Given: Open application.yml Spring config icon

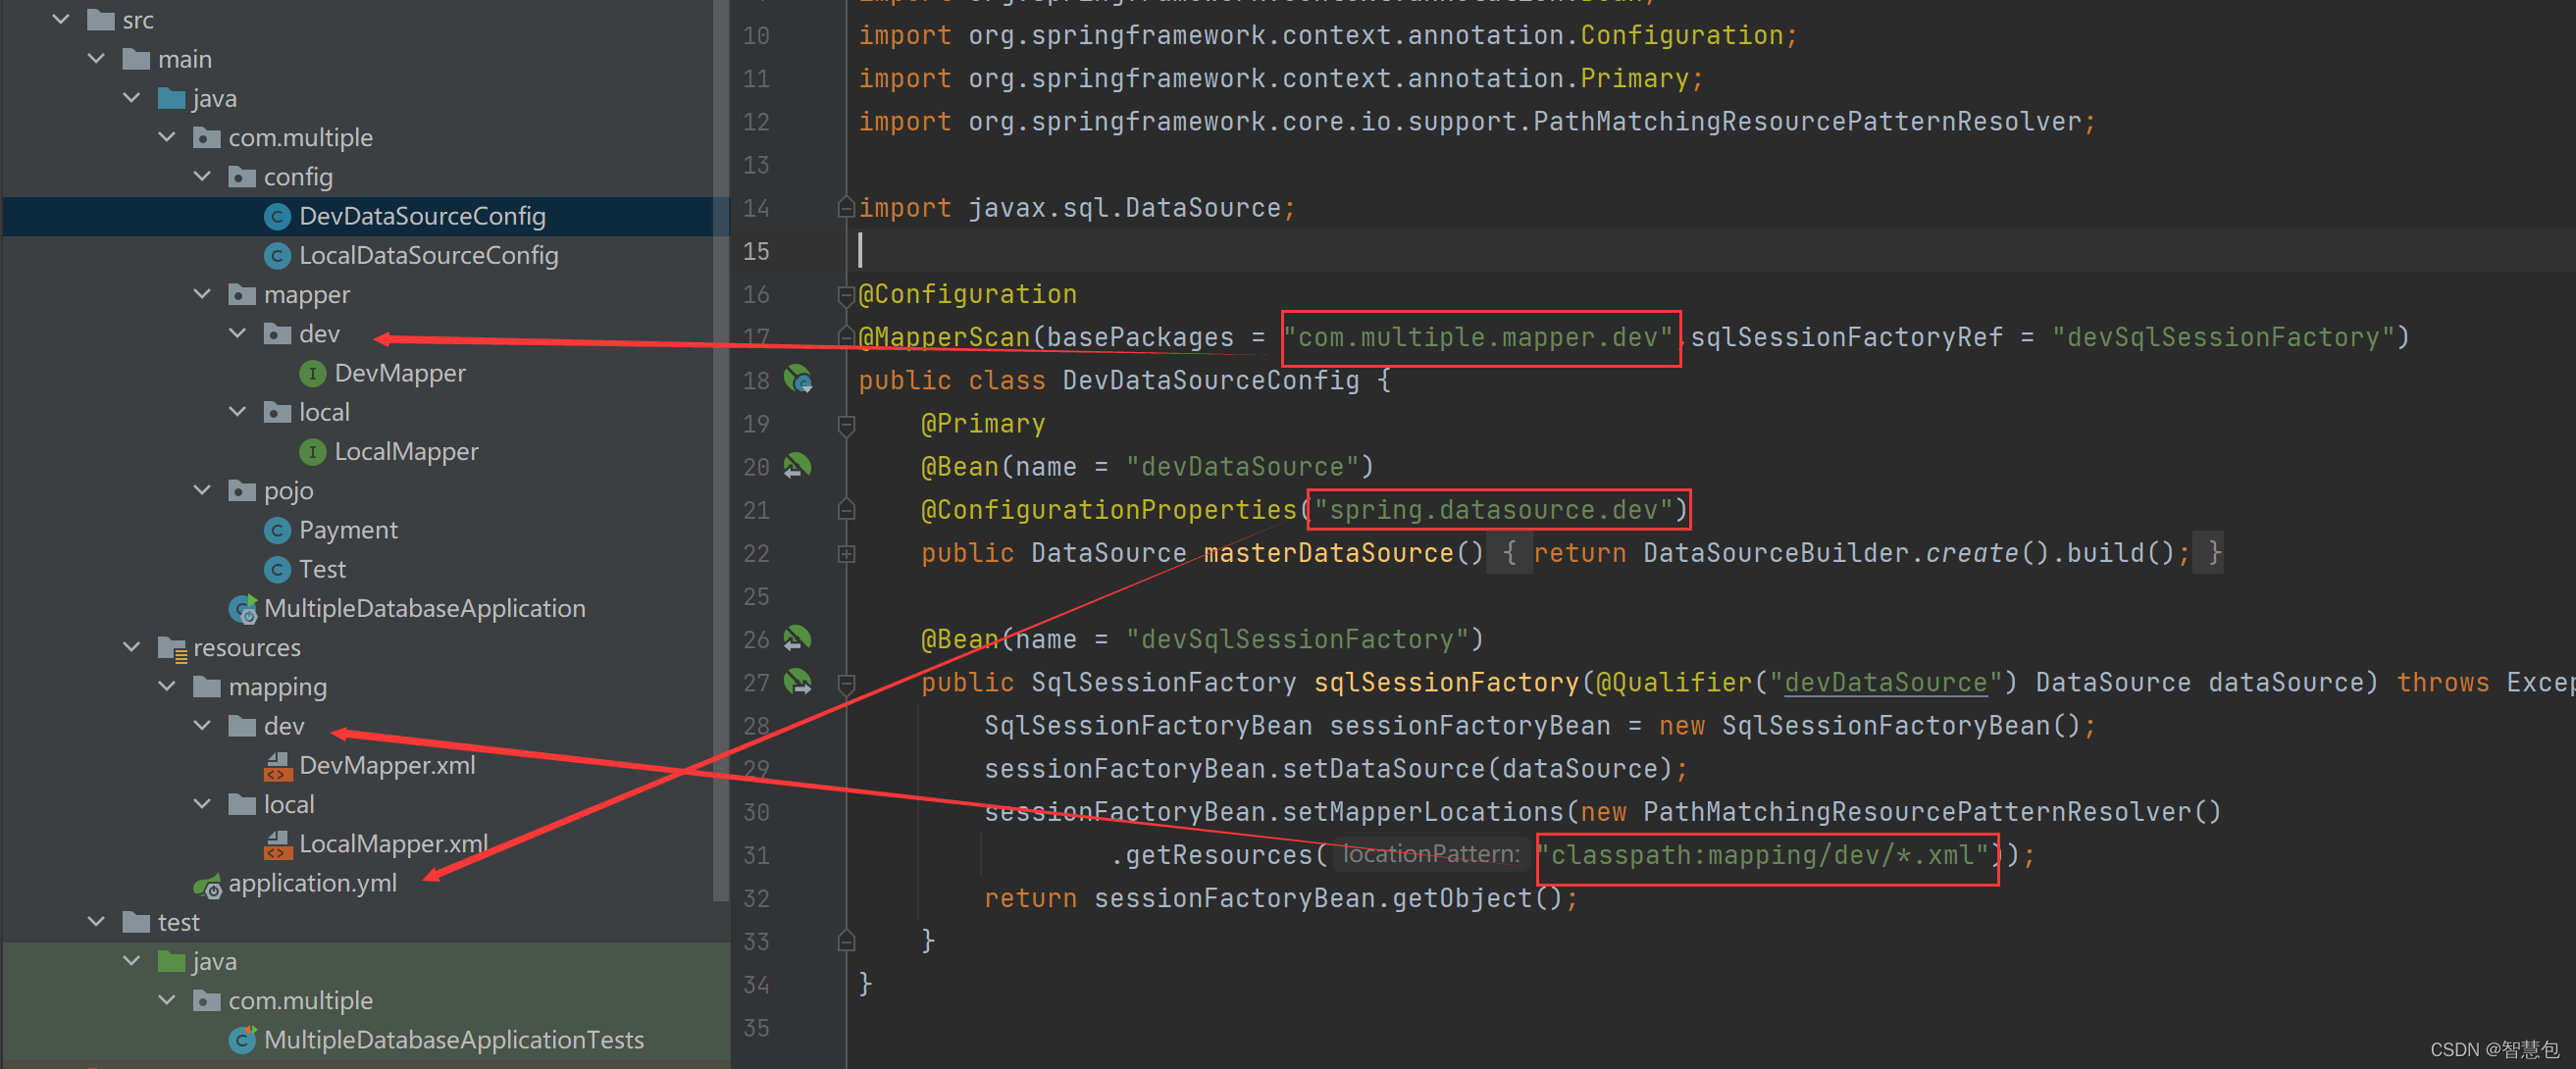Looking at the screenshot, I should tap(207, 884).
